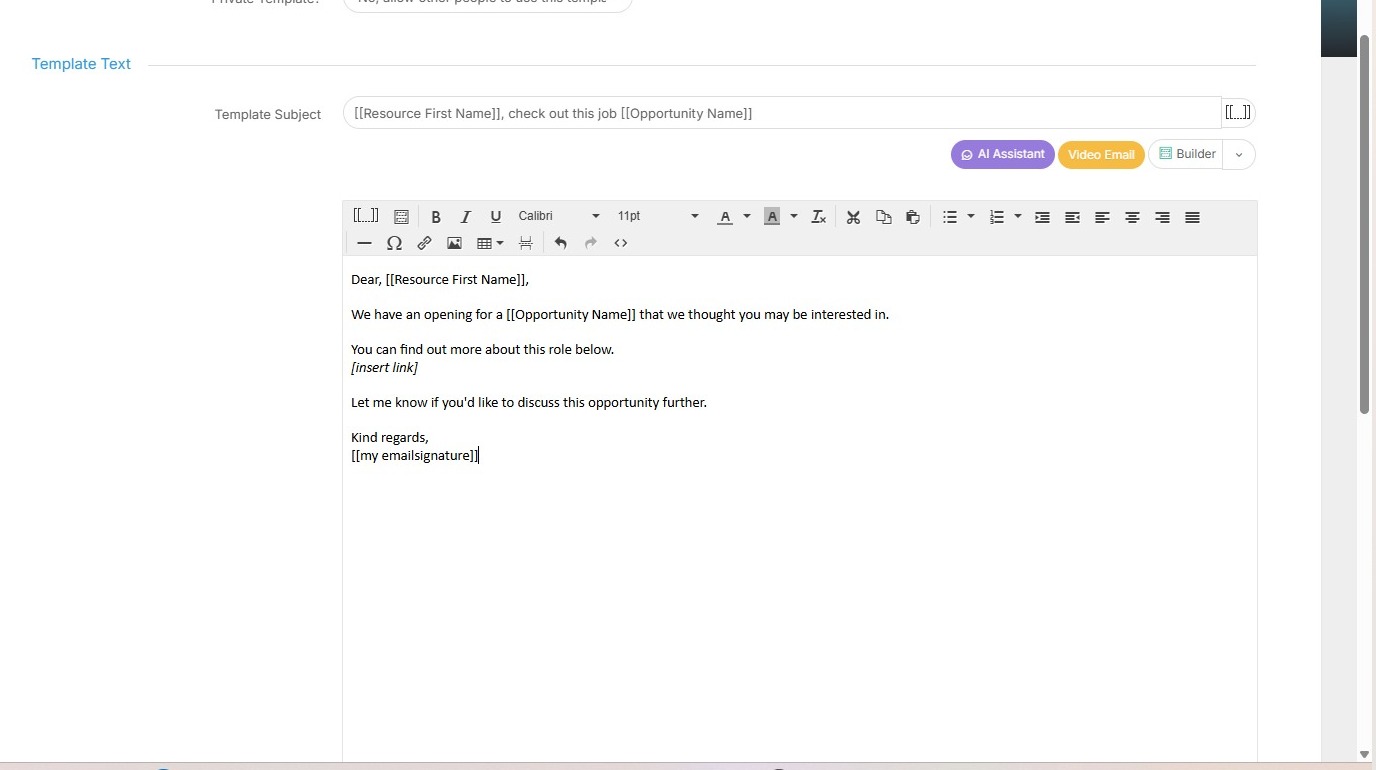Insert a page break
This screenshot has width=1376, height=770.
(x=525, y=243)
